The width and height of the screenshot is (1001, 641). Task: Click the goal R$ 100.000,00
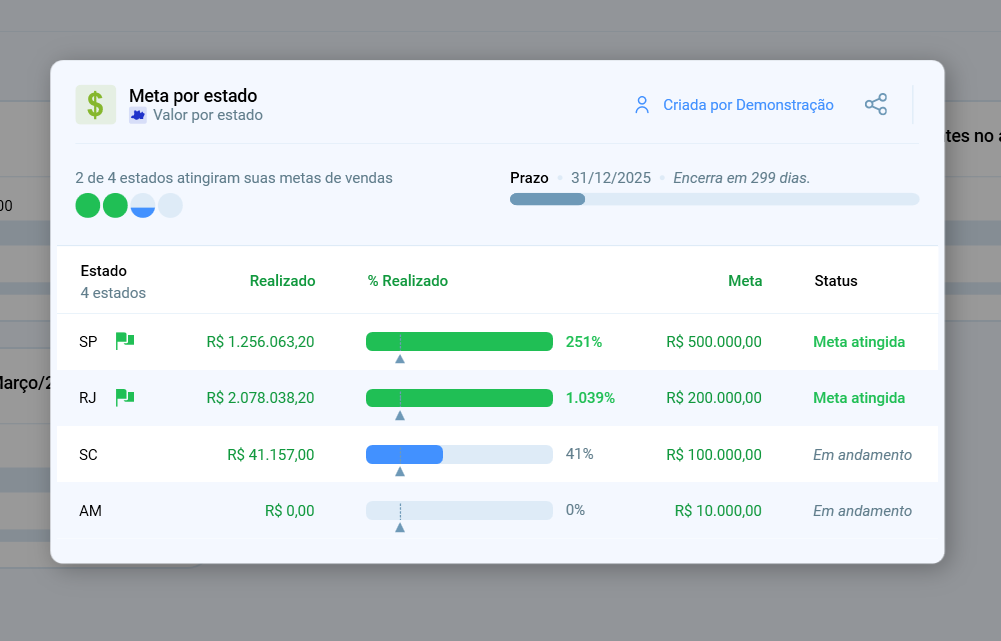[714, 455]
